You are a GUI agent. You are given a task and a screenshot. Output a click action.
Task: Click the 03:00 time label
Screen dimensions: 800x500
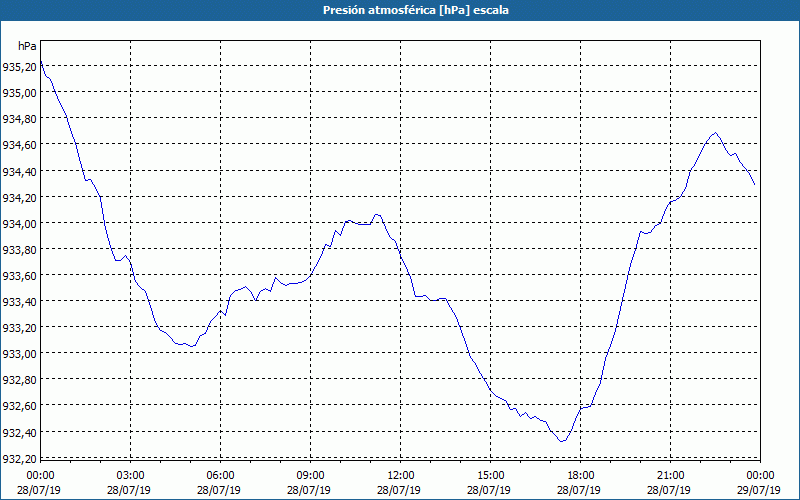click(x=131, y=476)
